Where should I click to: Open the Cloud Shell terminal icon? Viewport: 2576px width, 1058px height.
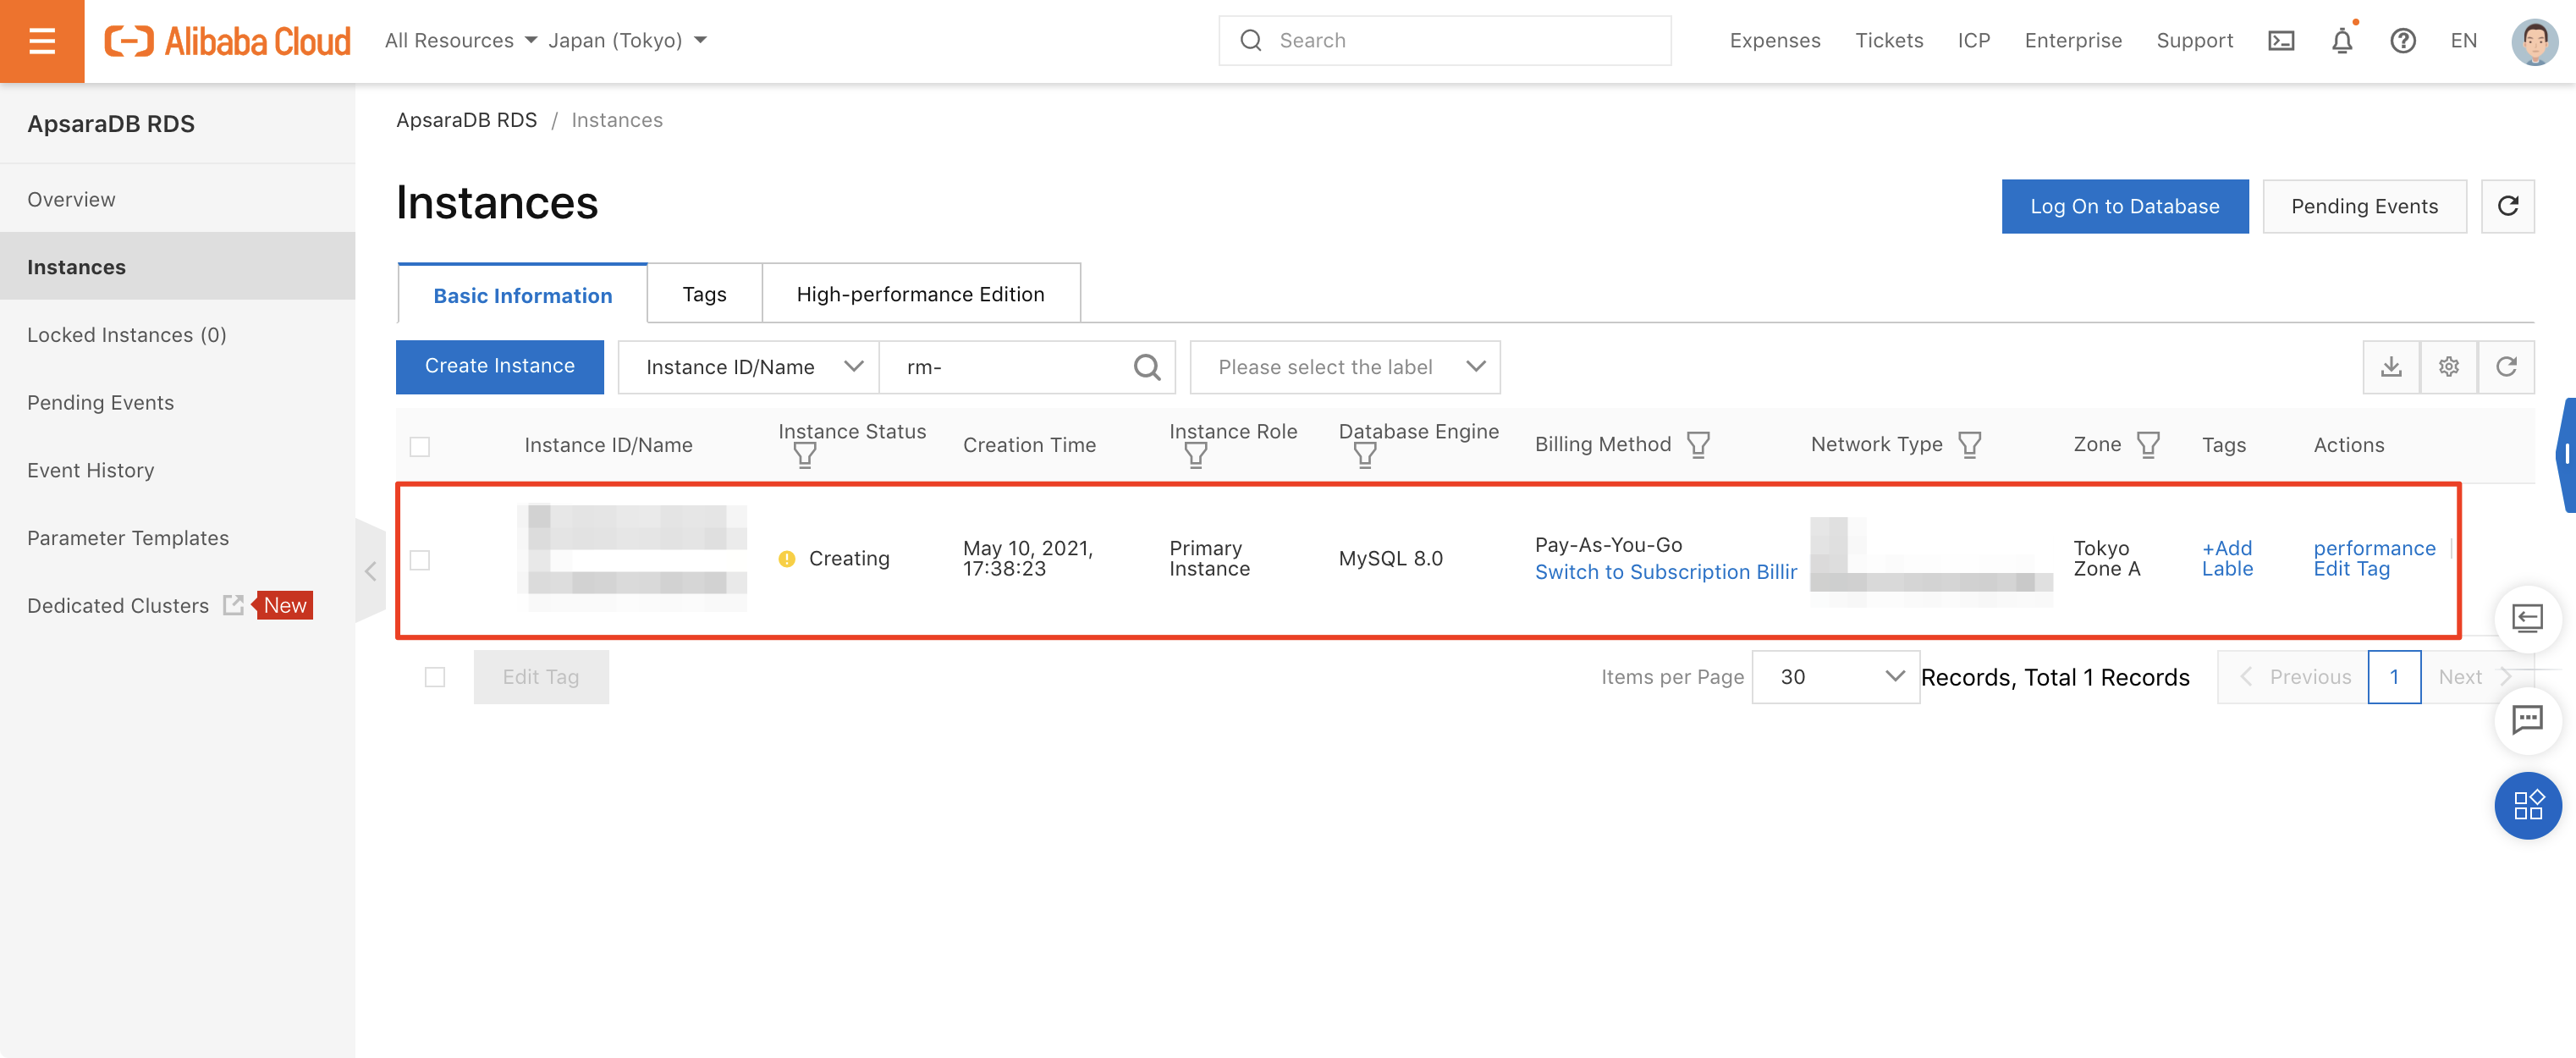pyautogui.click(x=2280, y=41)
